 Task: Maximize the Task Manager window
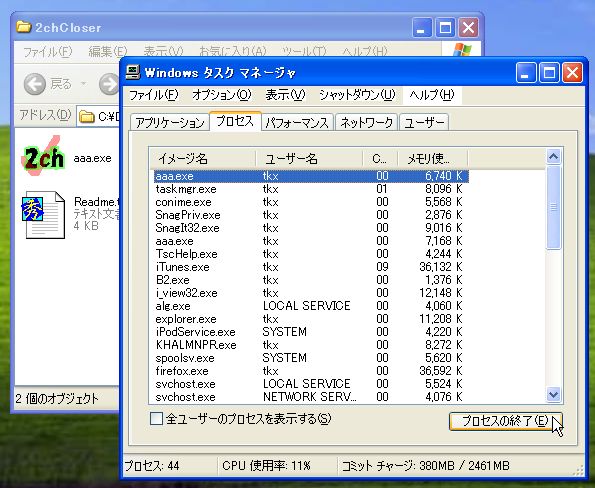549,72
